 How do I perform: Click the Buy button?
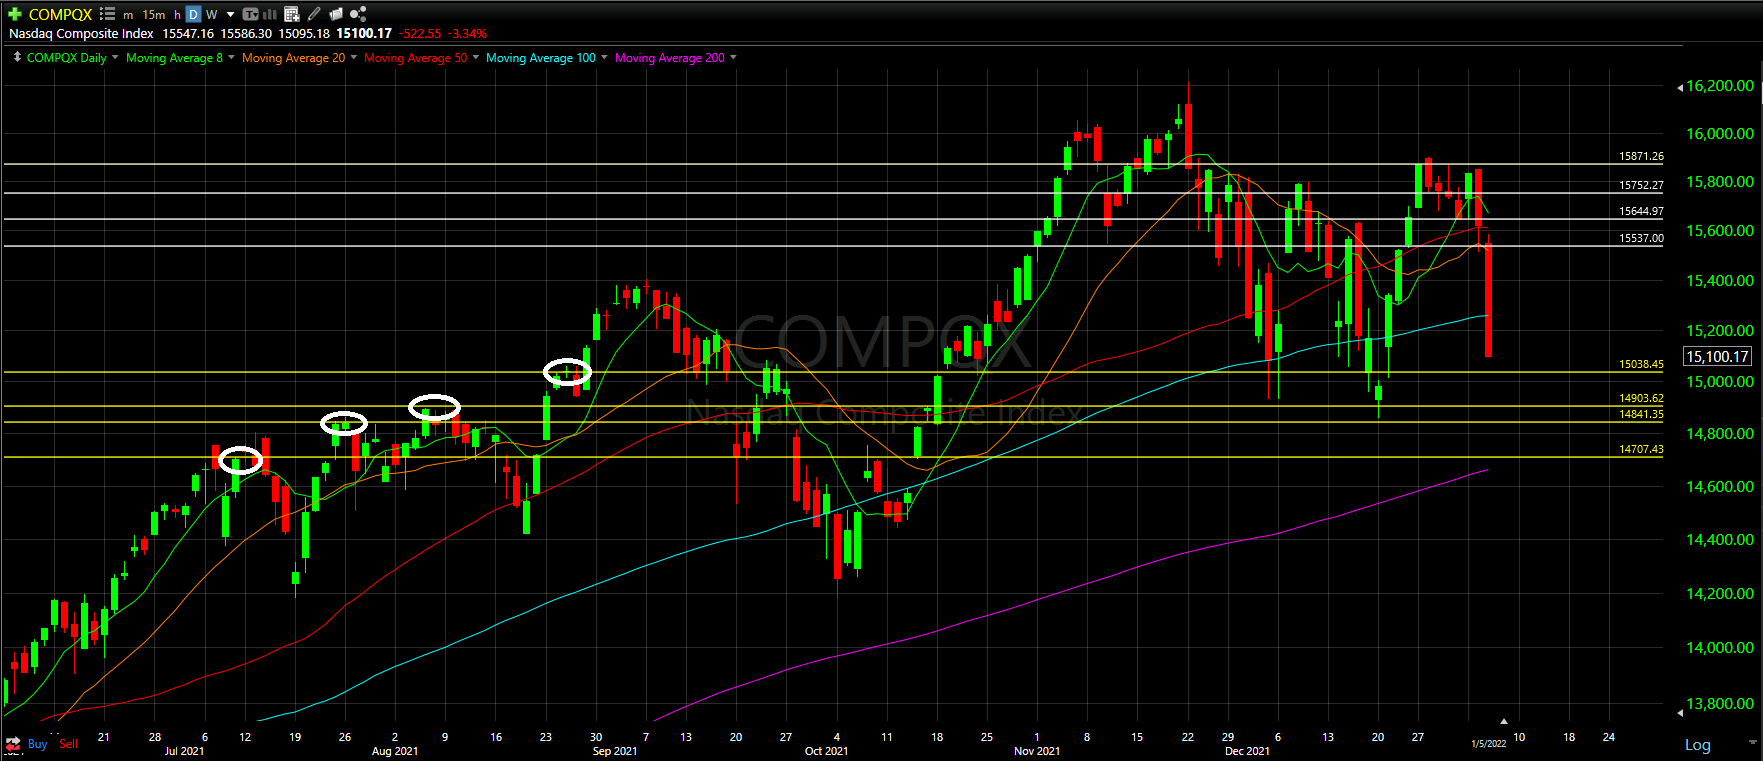click(x=37, y=744)
